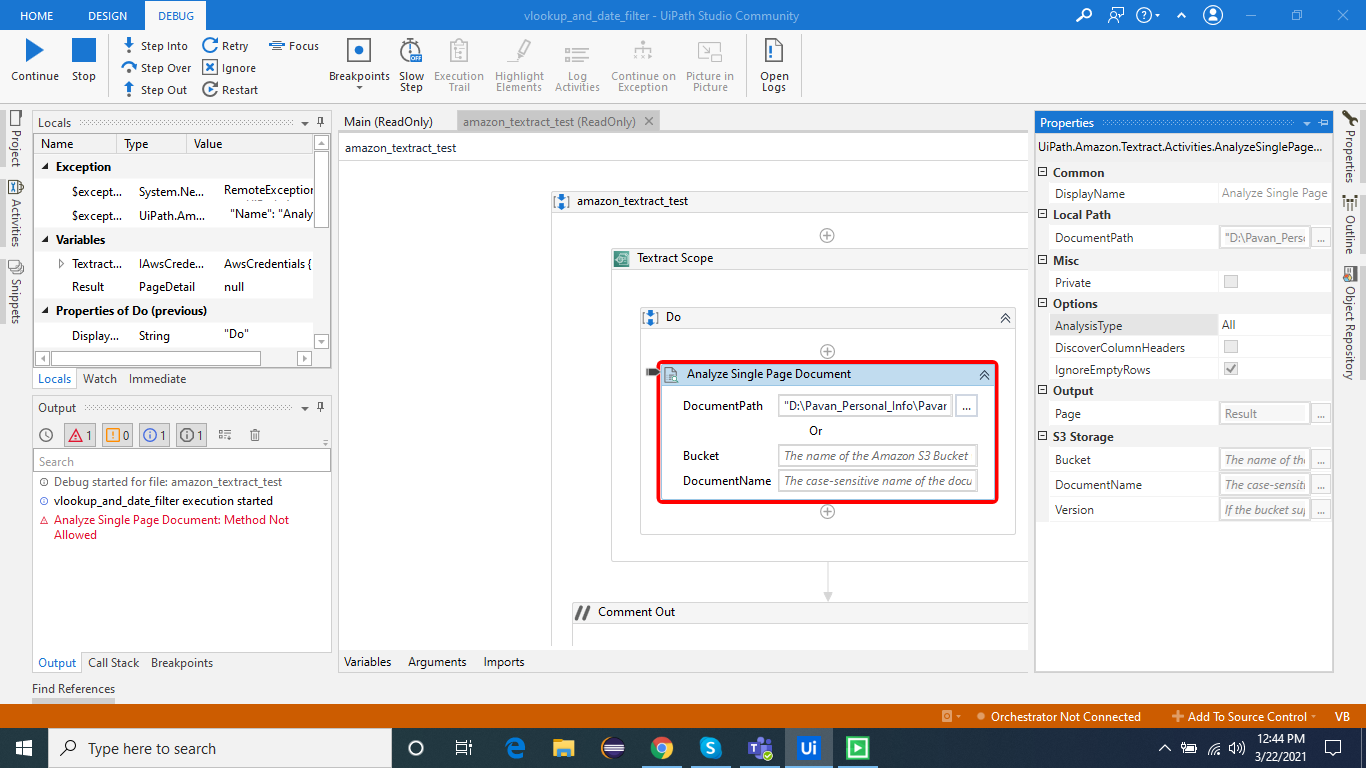Click Step Over in the Debug ribbon

pos(156,68)
